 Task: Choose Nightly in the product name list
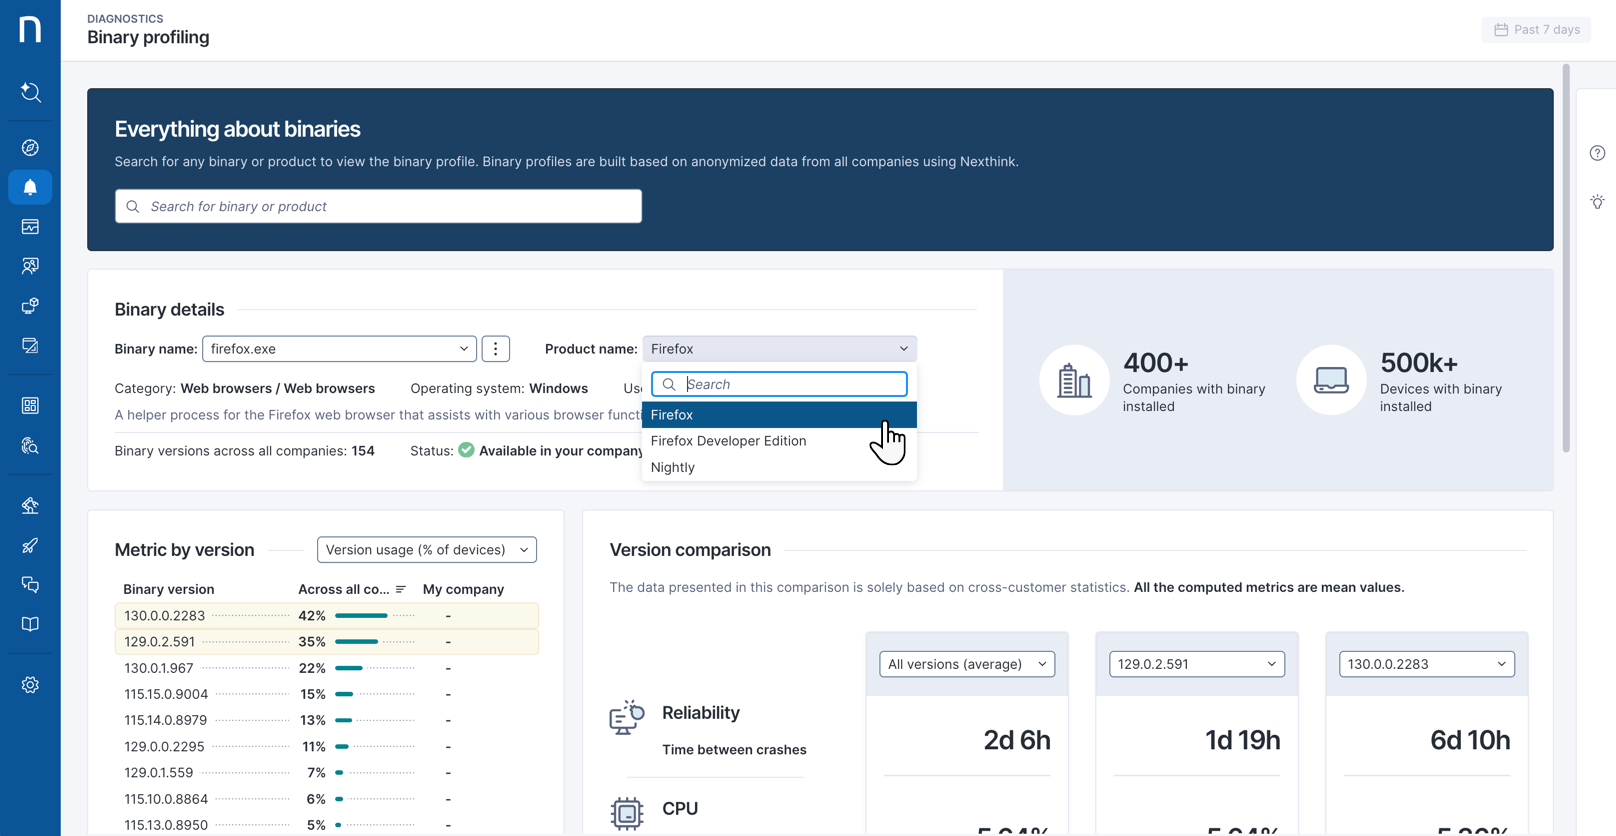pyautogui.click(x=673, y=467)
